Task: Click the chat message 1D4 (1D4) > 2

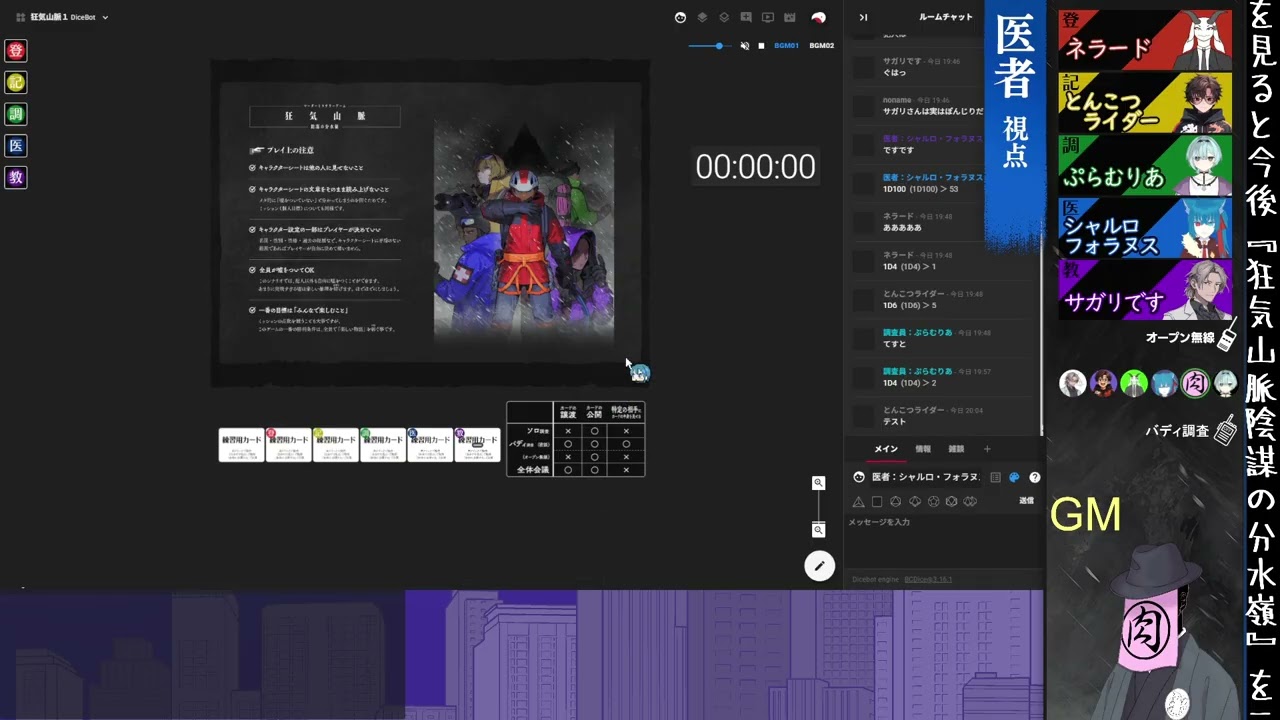Action: pyautogui.click(x=909, y=383)
